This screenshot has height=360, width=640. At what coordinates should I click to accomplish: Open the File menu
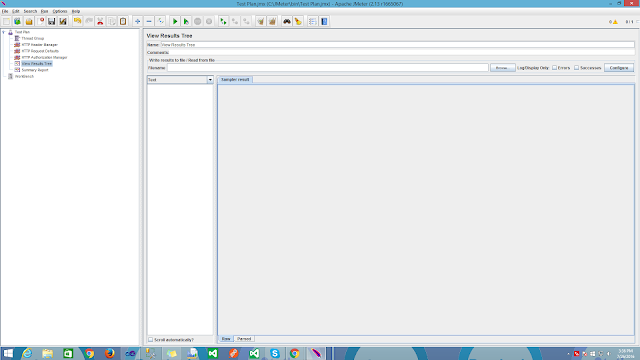(x=5, y=11)
